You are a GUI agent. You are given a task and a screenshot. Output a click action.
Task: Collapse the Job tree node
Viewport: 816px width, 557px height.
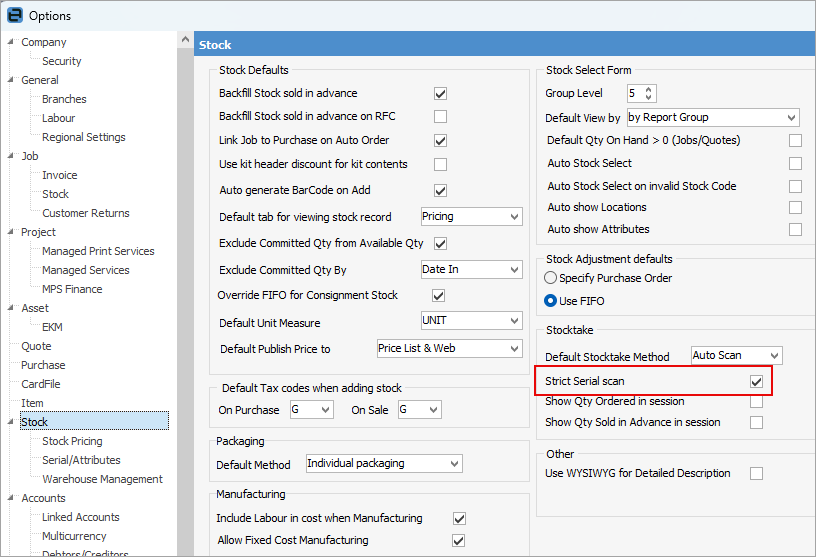point(10,156)
